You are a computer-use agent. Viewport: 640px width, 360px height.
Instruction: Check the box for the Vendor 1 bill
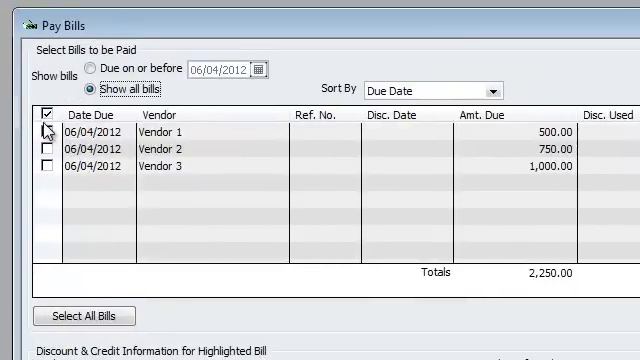[47, 131]
